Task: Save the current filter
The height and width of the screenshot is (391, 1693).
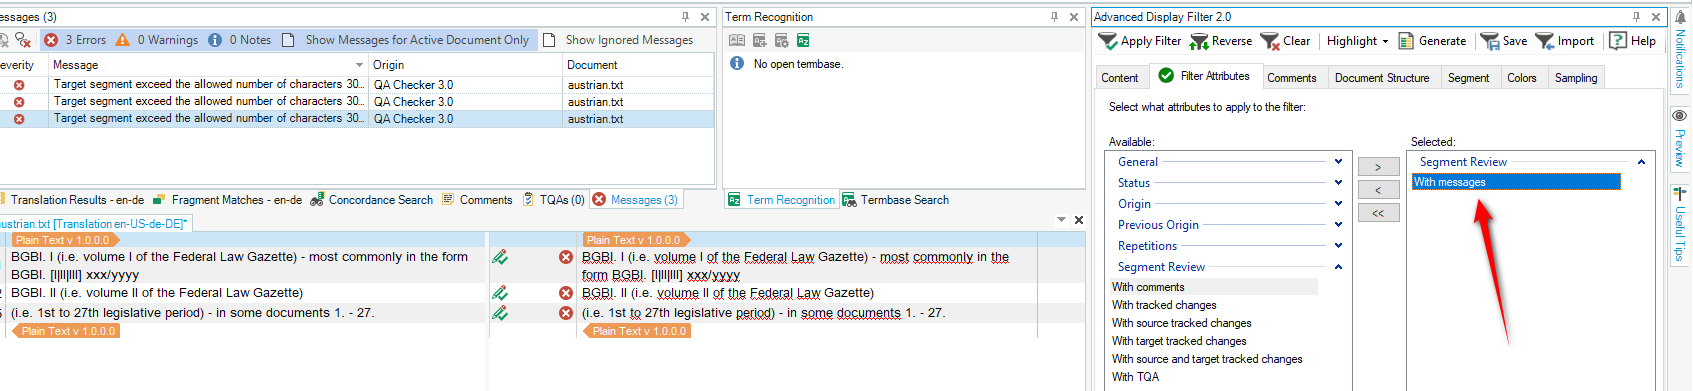Action: (x=1504, y=41)
